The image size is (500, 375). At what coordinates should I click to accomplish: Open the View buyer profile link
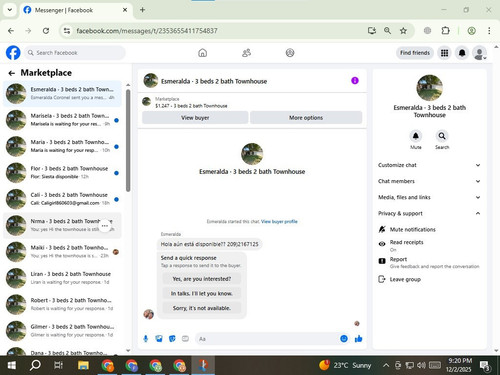coord(279,221)
